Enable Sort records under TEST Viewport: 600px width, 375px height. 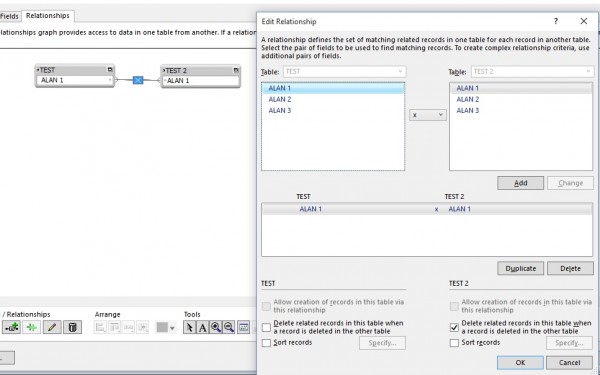[x=266, y=343]
